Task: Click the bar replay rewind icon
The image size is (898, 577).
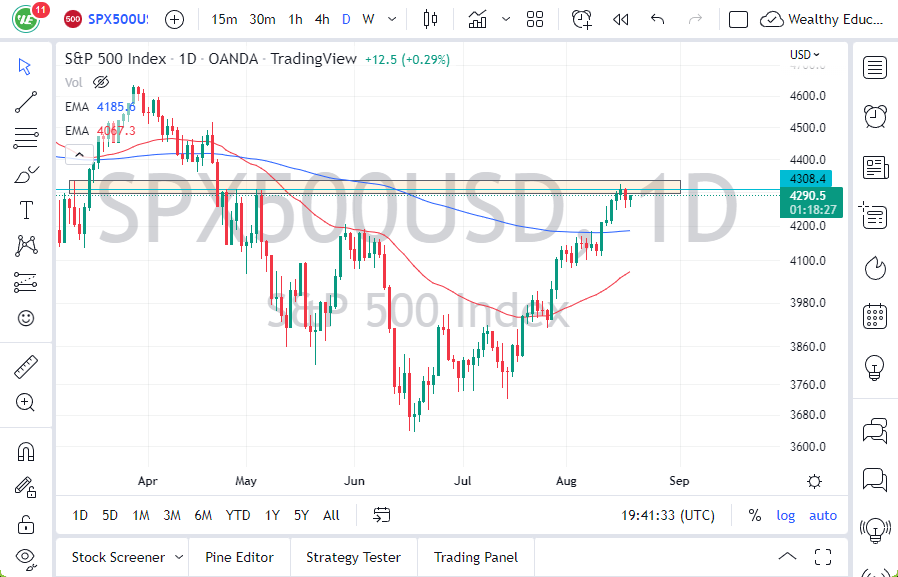Action: pos(621,19)
